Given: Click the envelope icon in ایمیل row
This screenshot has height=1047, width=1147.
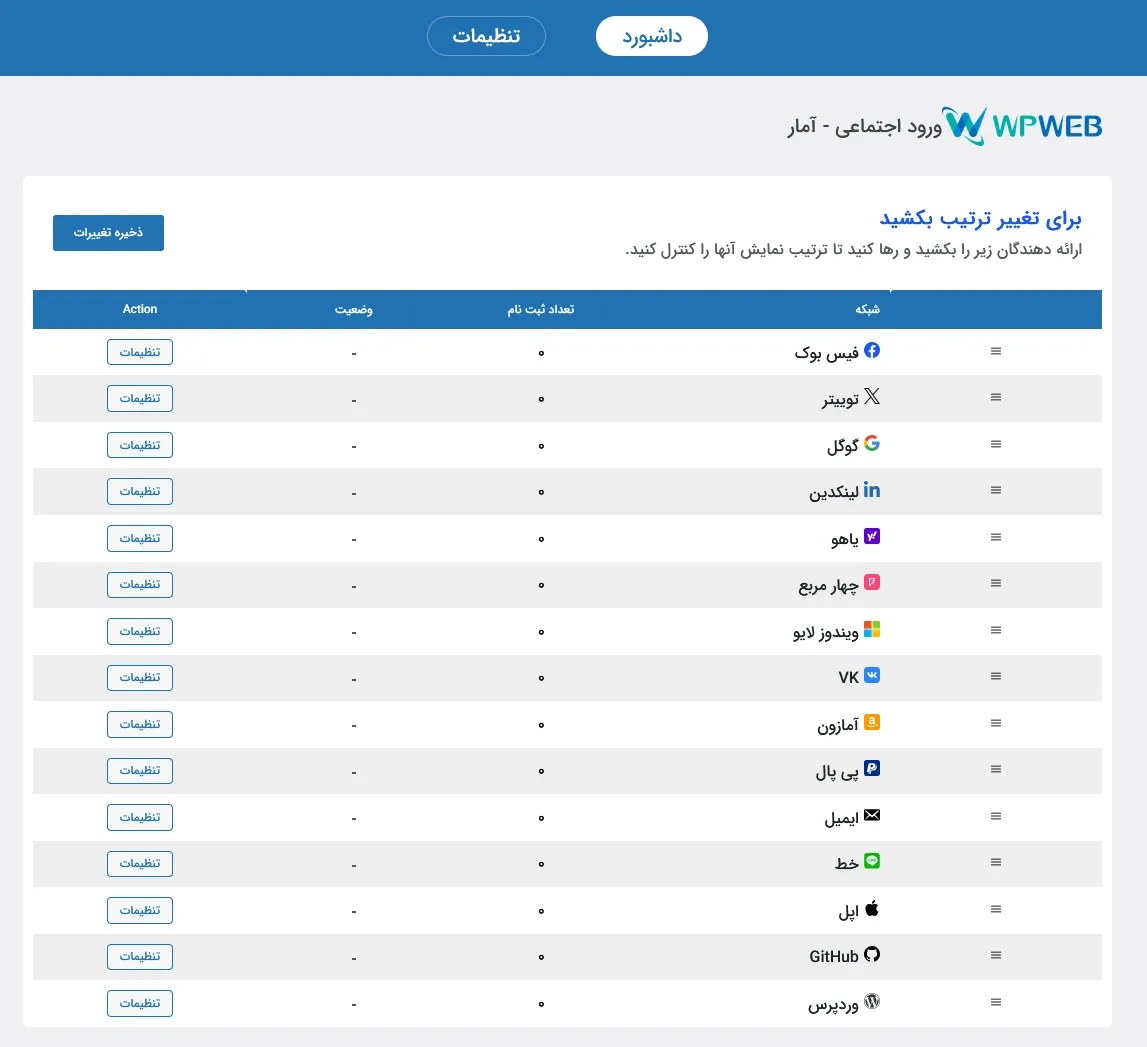Looking at the screenshot, I should 871,815.
